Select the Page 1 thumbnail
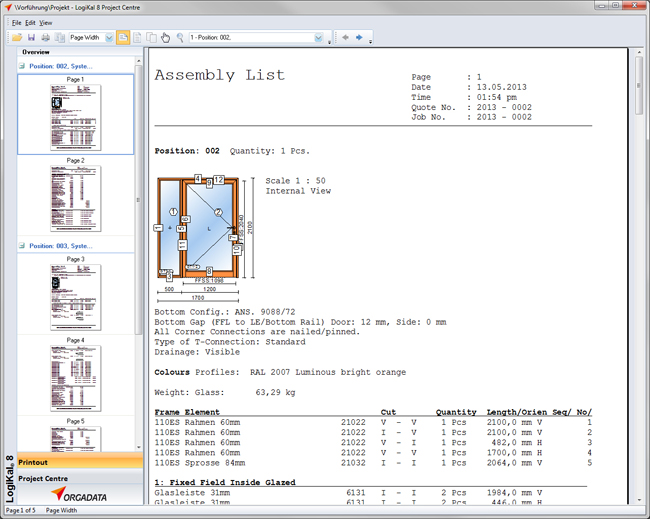This screenshot has width=650, height=519. [75, 117]
